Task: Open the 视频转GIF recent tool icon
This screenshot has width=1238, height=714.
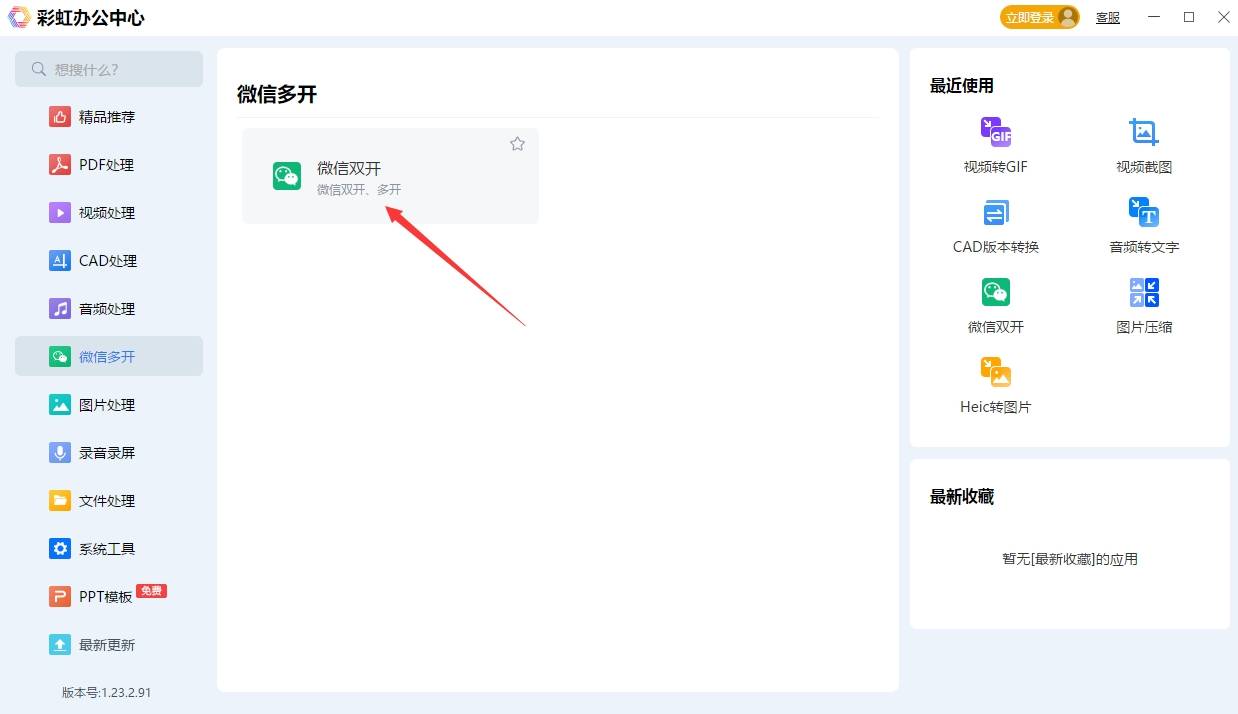Action: [995, 133]
